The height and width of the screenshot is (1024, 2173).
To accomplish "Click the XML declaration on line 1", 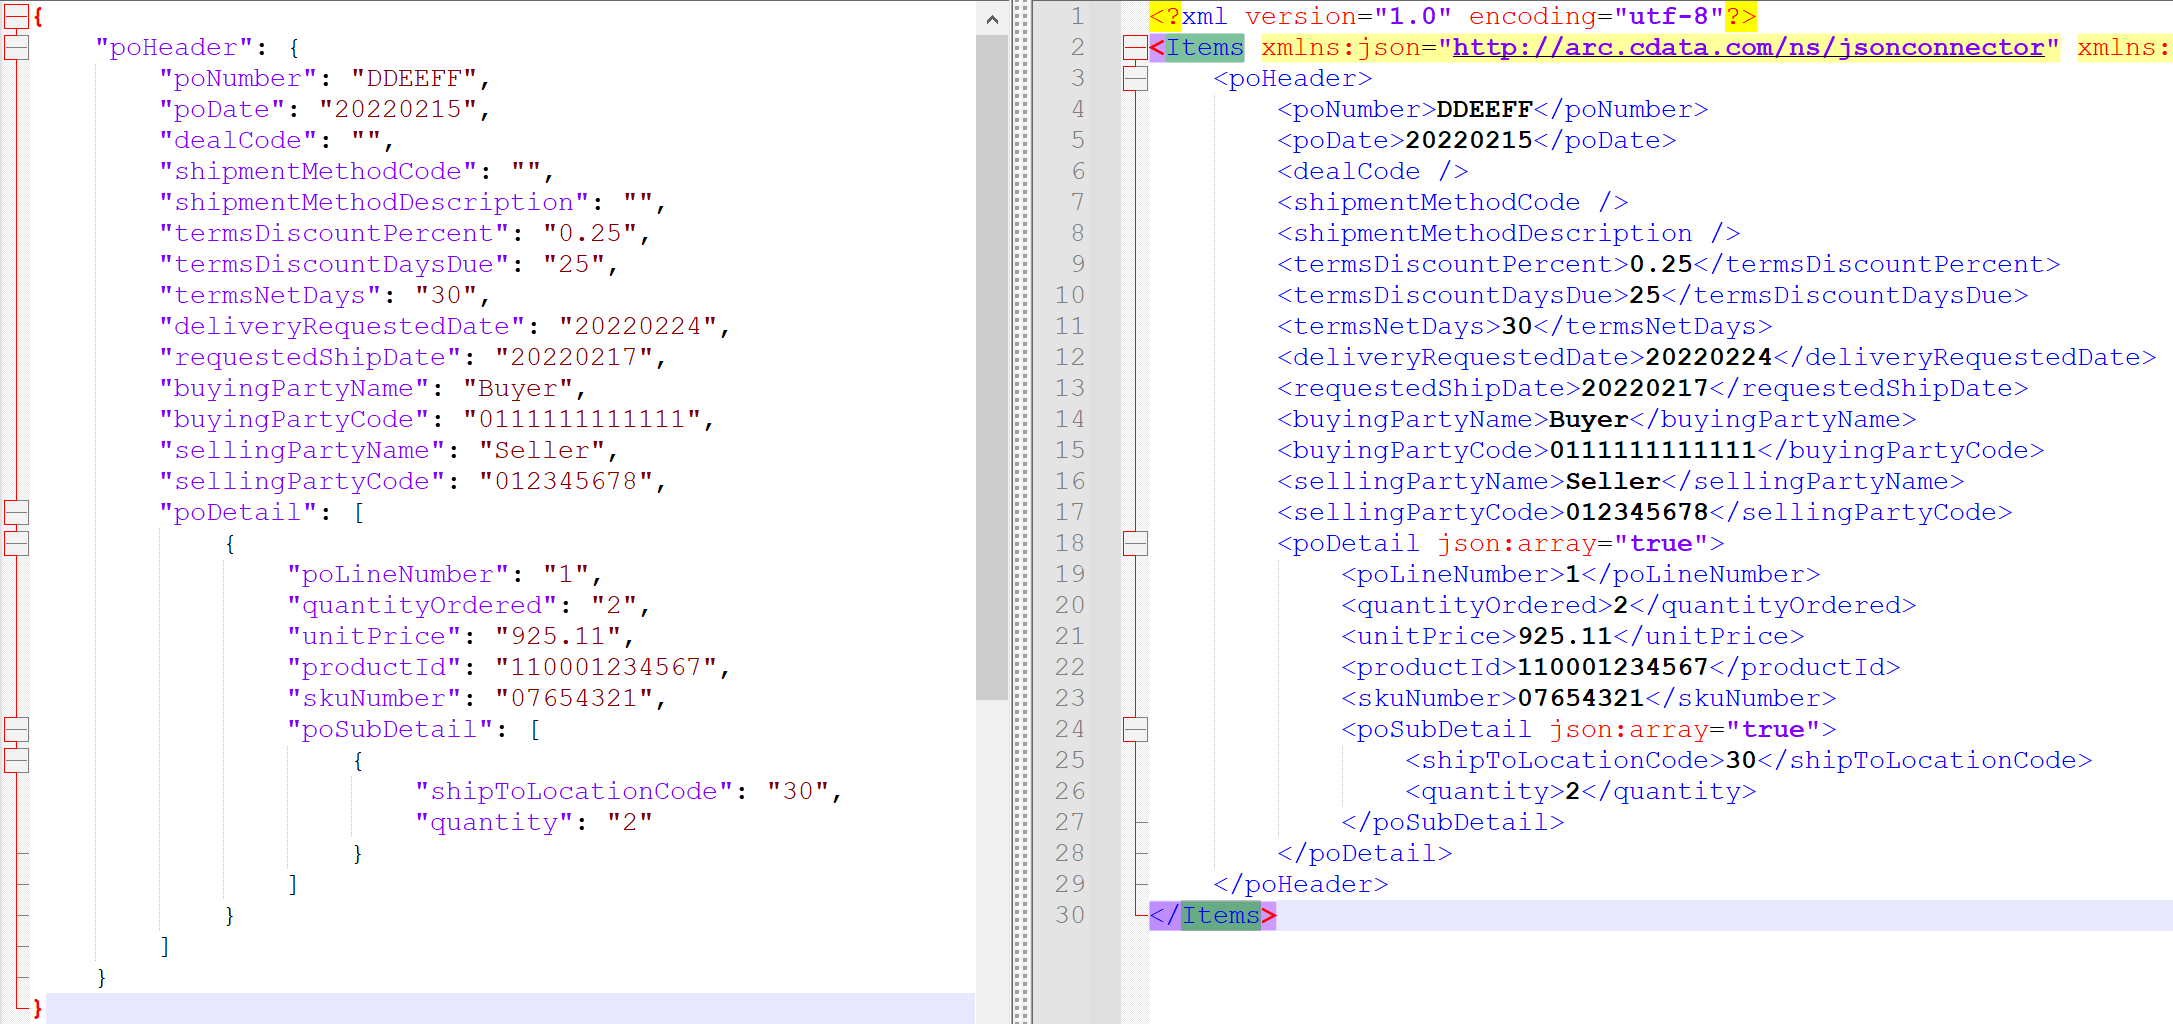I will point(1453,16).
